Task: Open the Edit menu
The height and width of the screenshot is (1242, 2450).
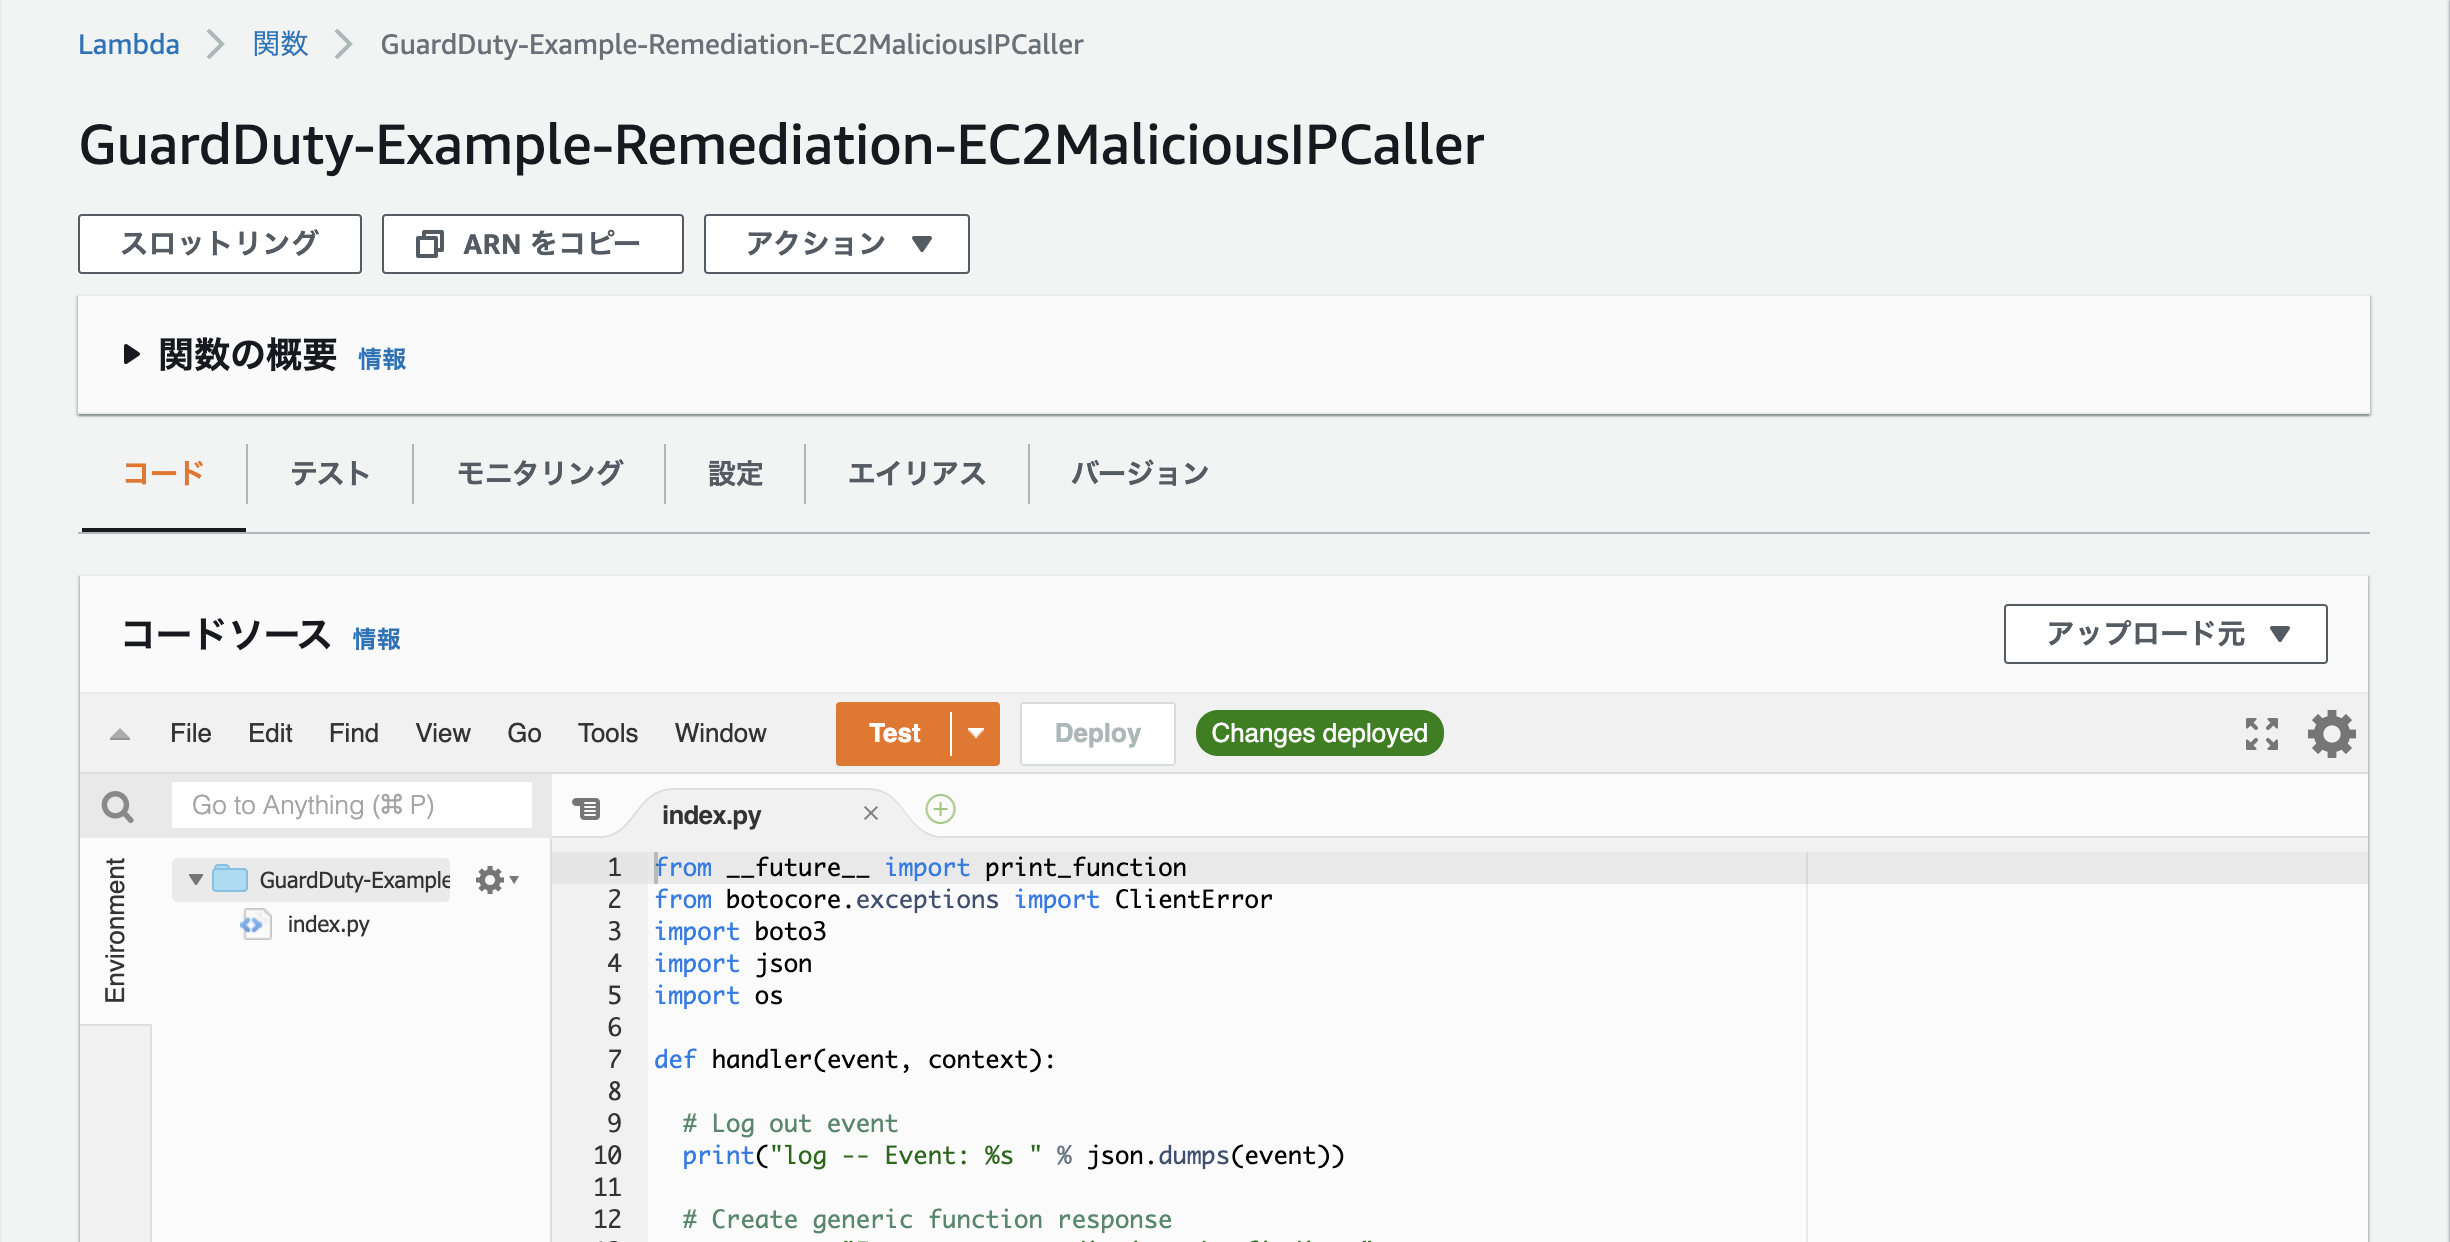Action: click(x=270, y=734)
